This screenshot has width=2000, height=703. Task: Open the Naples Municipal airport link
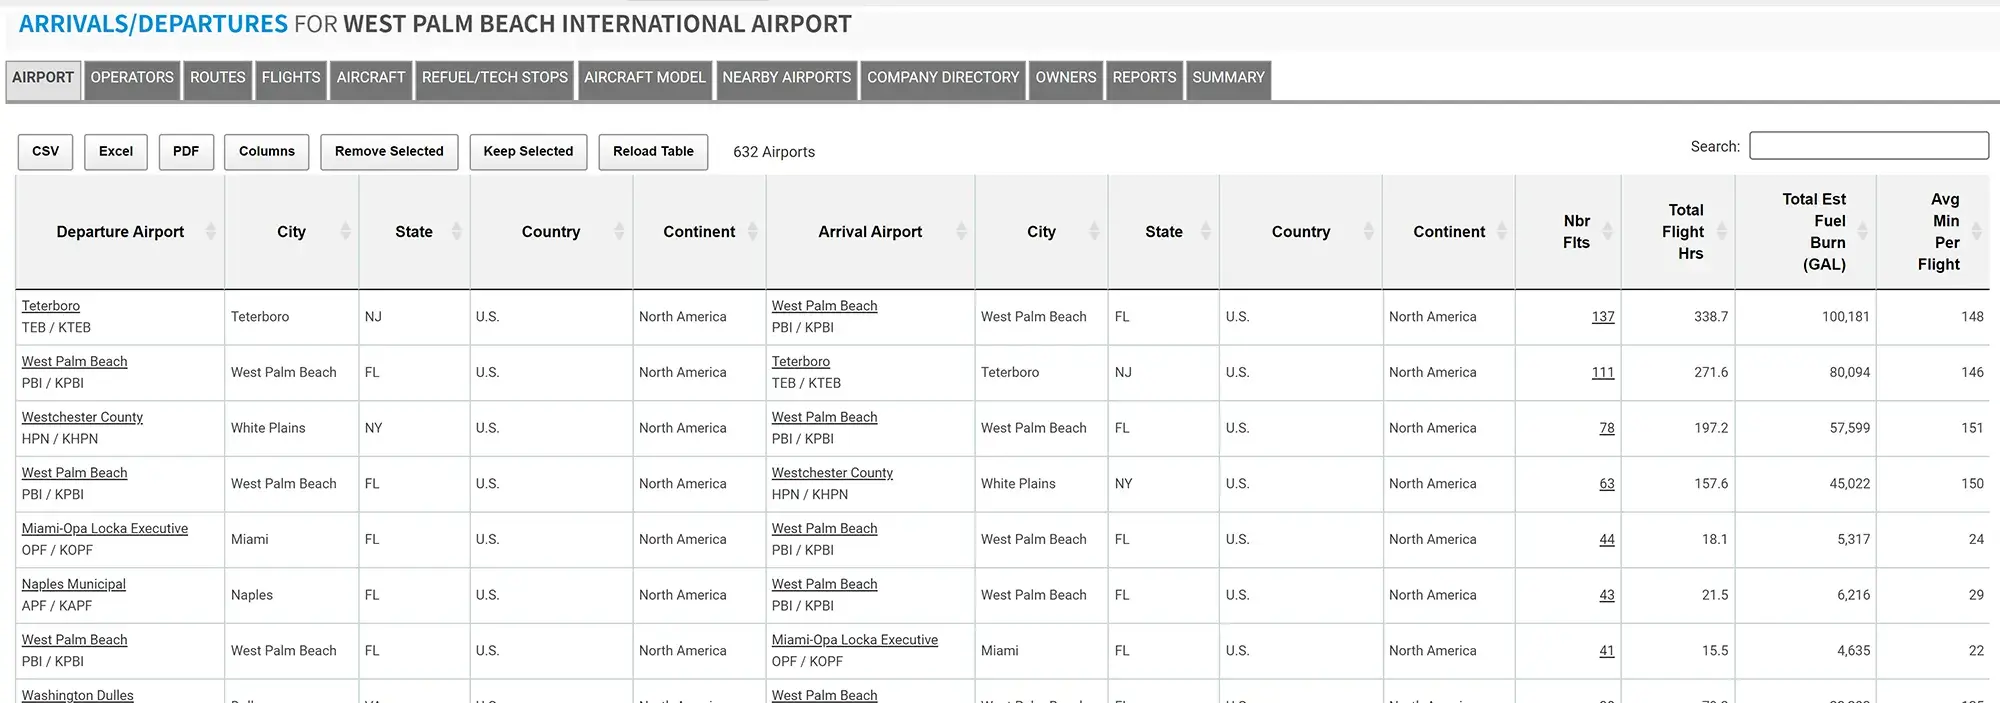pyautogui.click(x=74, y=584)
